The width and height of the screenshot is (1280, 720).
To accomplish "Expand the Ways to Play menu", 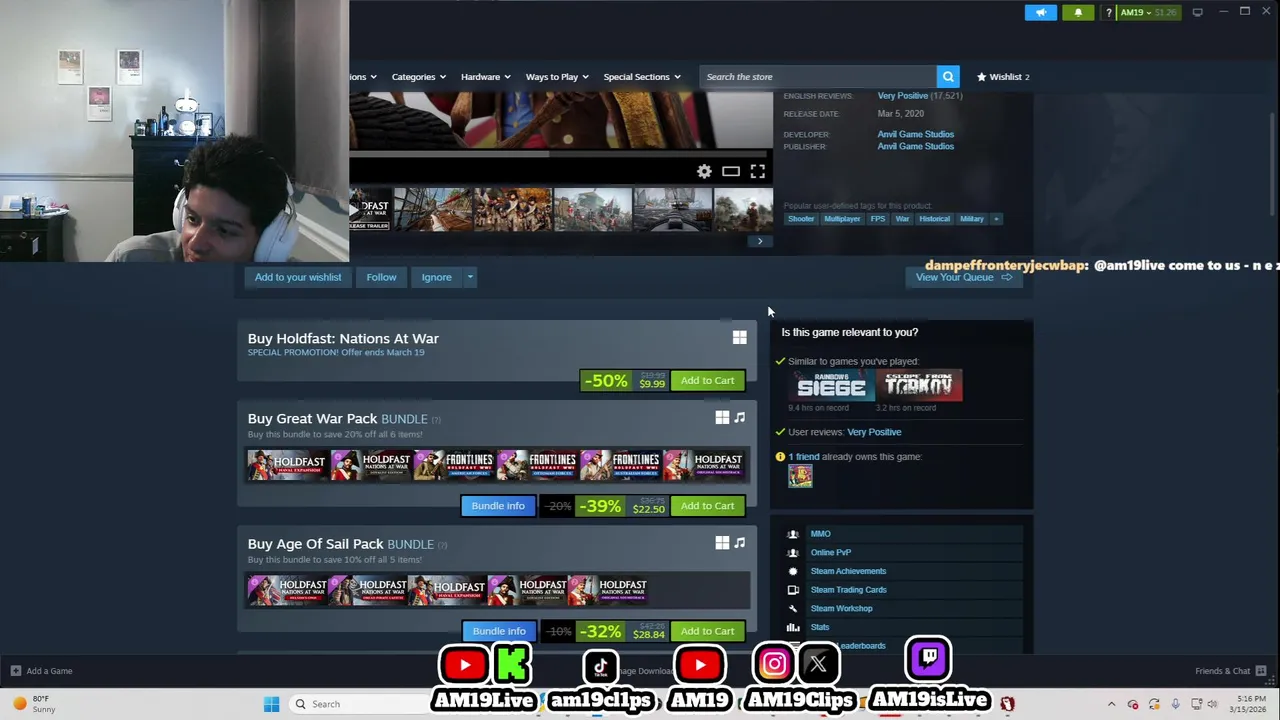I will tap(557, 77).
